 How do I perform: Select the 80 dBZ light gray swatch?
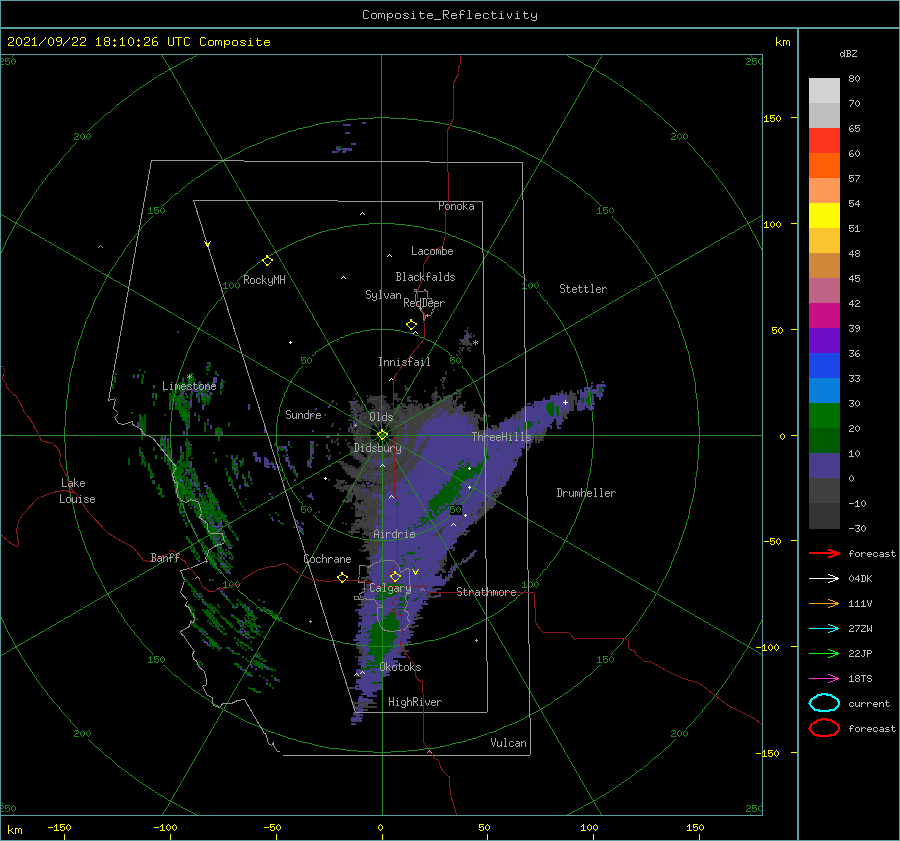coord(824,90)
